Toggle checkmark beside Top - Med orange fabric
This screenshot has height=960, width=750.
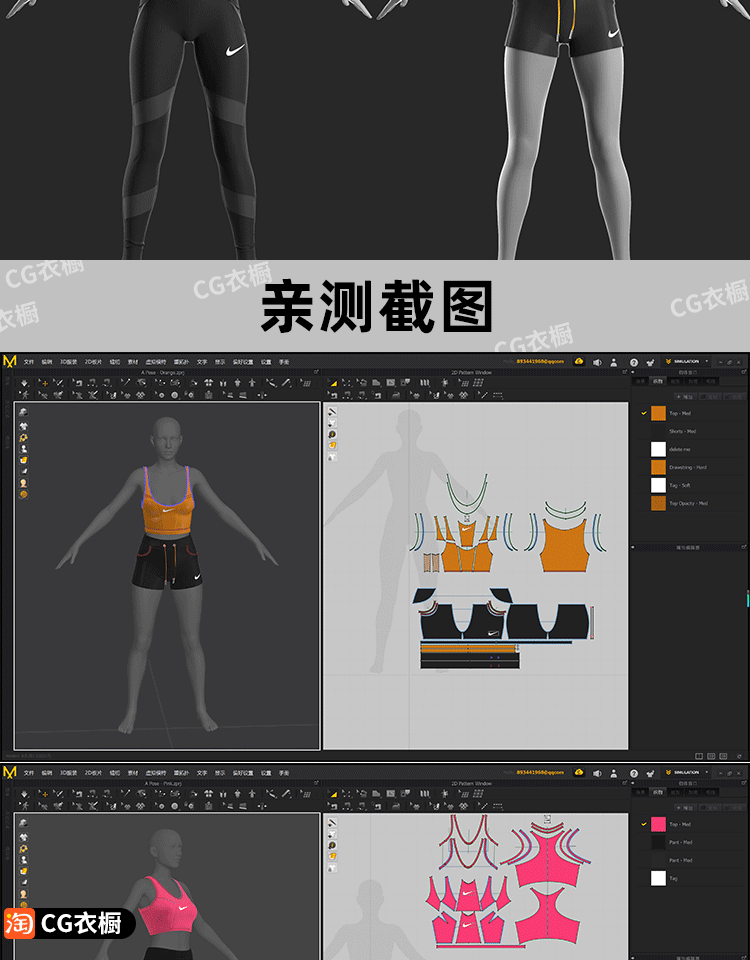pos(644,413)
